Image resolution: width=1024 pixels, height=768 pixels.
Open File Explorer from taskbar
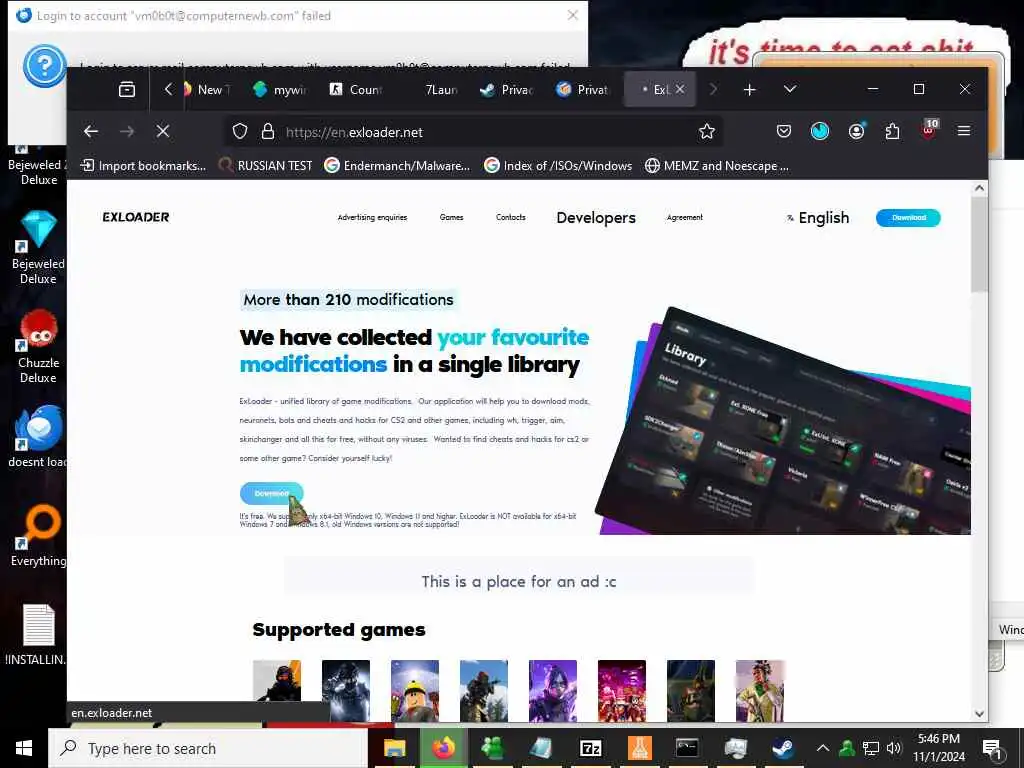point(394,748)
